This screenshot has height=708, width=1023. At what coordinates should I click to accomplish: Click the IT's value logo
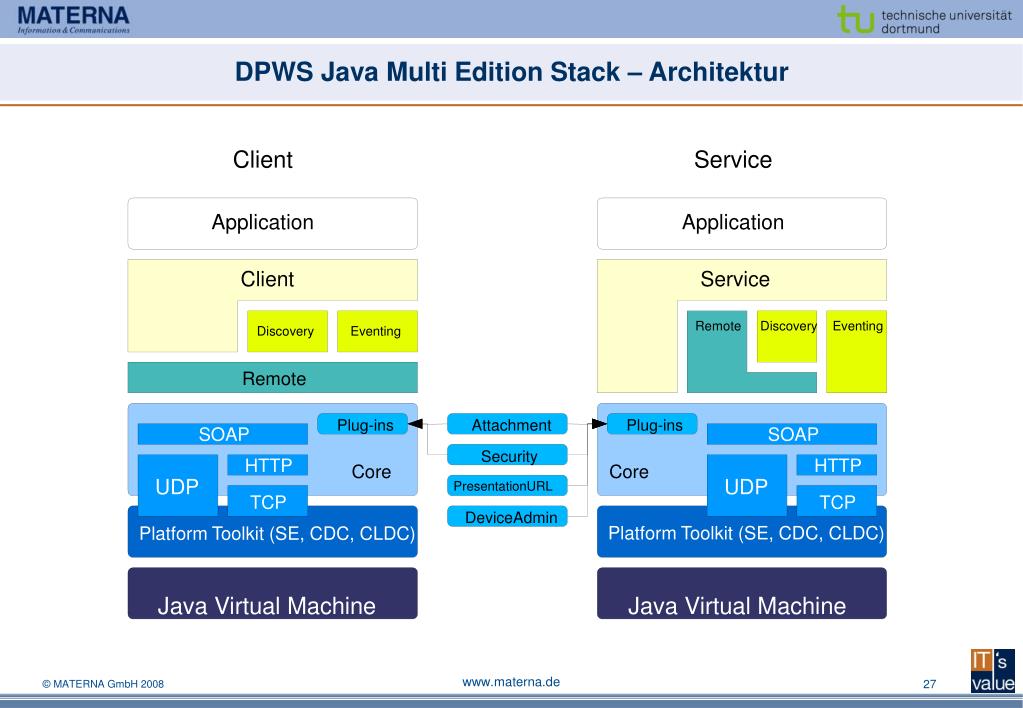tap(992, 671)
